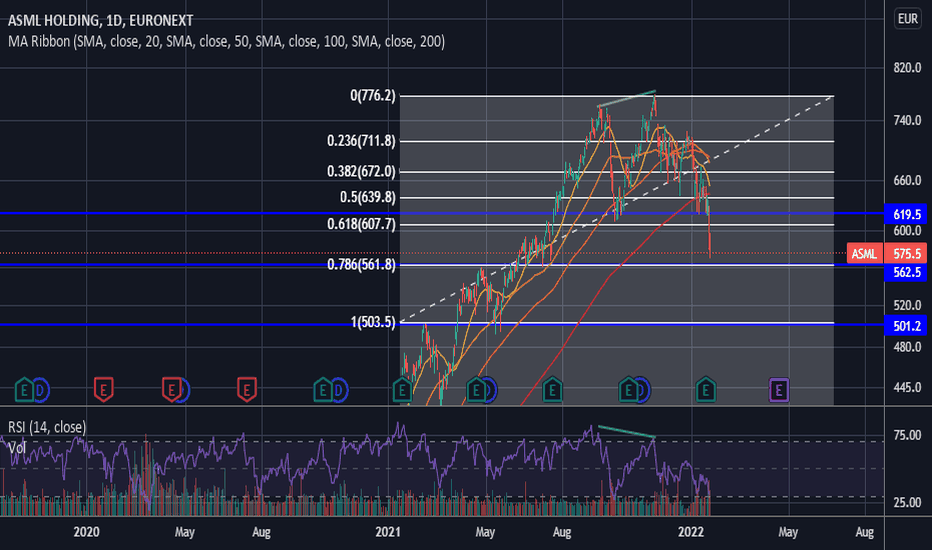Click dividend marker beside April 2020 earnings
This screenshot has width=932, height=550.
tap(184, 391)
